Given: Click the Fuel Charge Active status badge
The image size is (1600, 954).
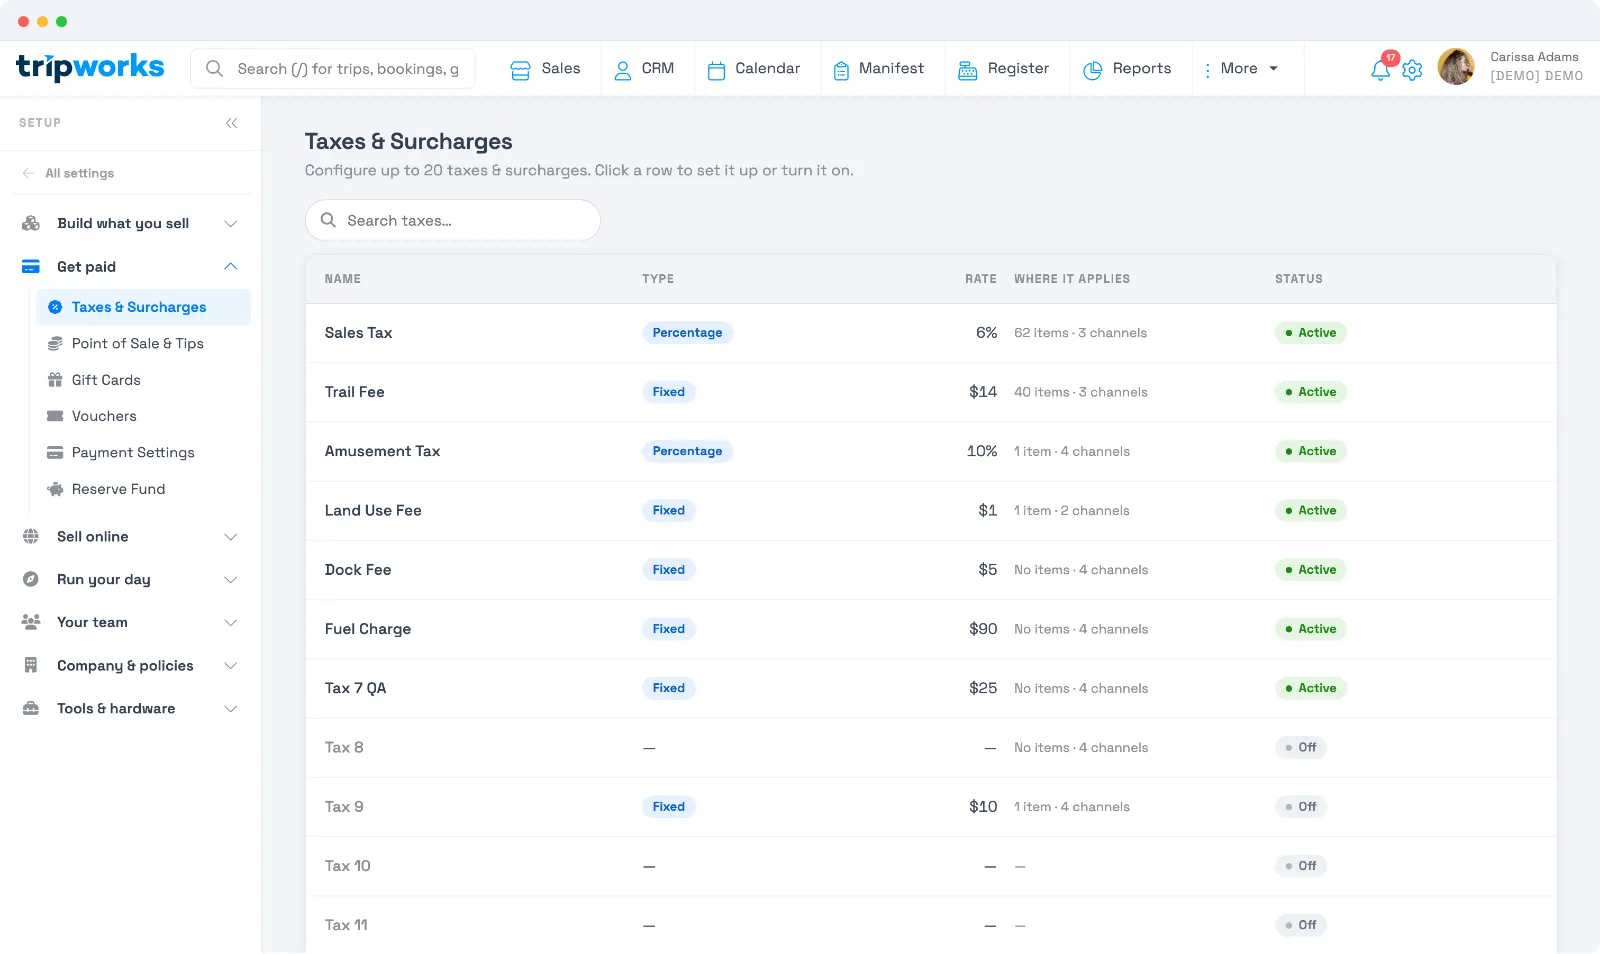Looking at the screenshot, I should (x=1310, y=629).
